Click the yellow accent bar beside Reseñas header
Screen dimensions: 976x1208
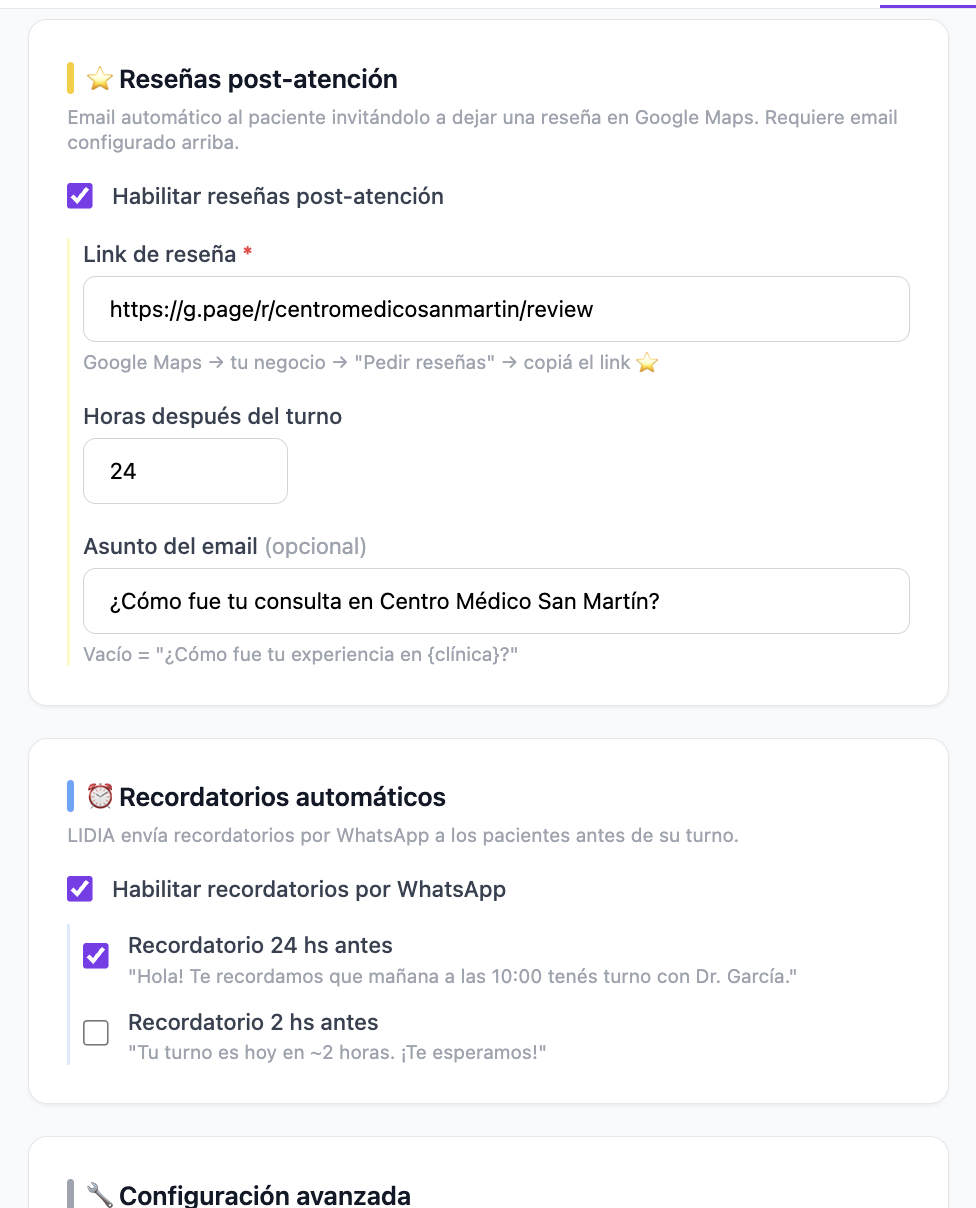pyautogui.click(x=69, y=78)
